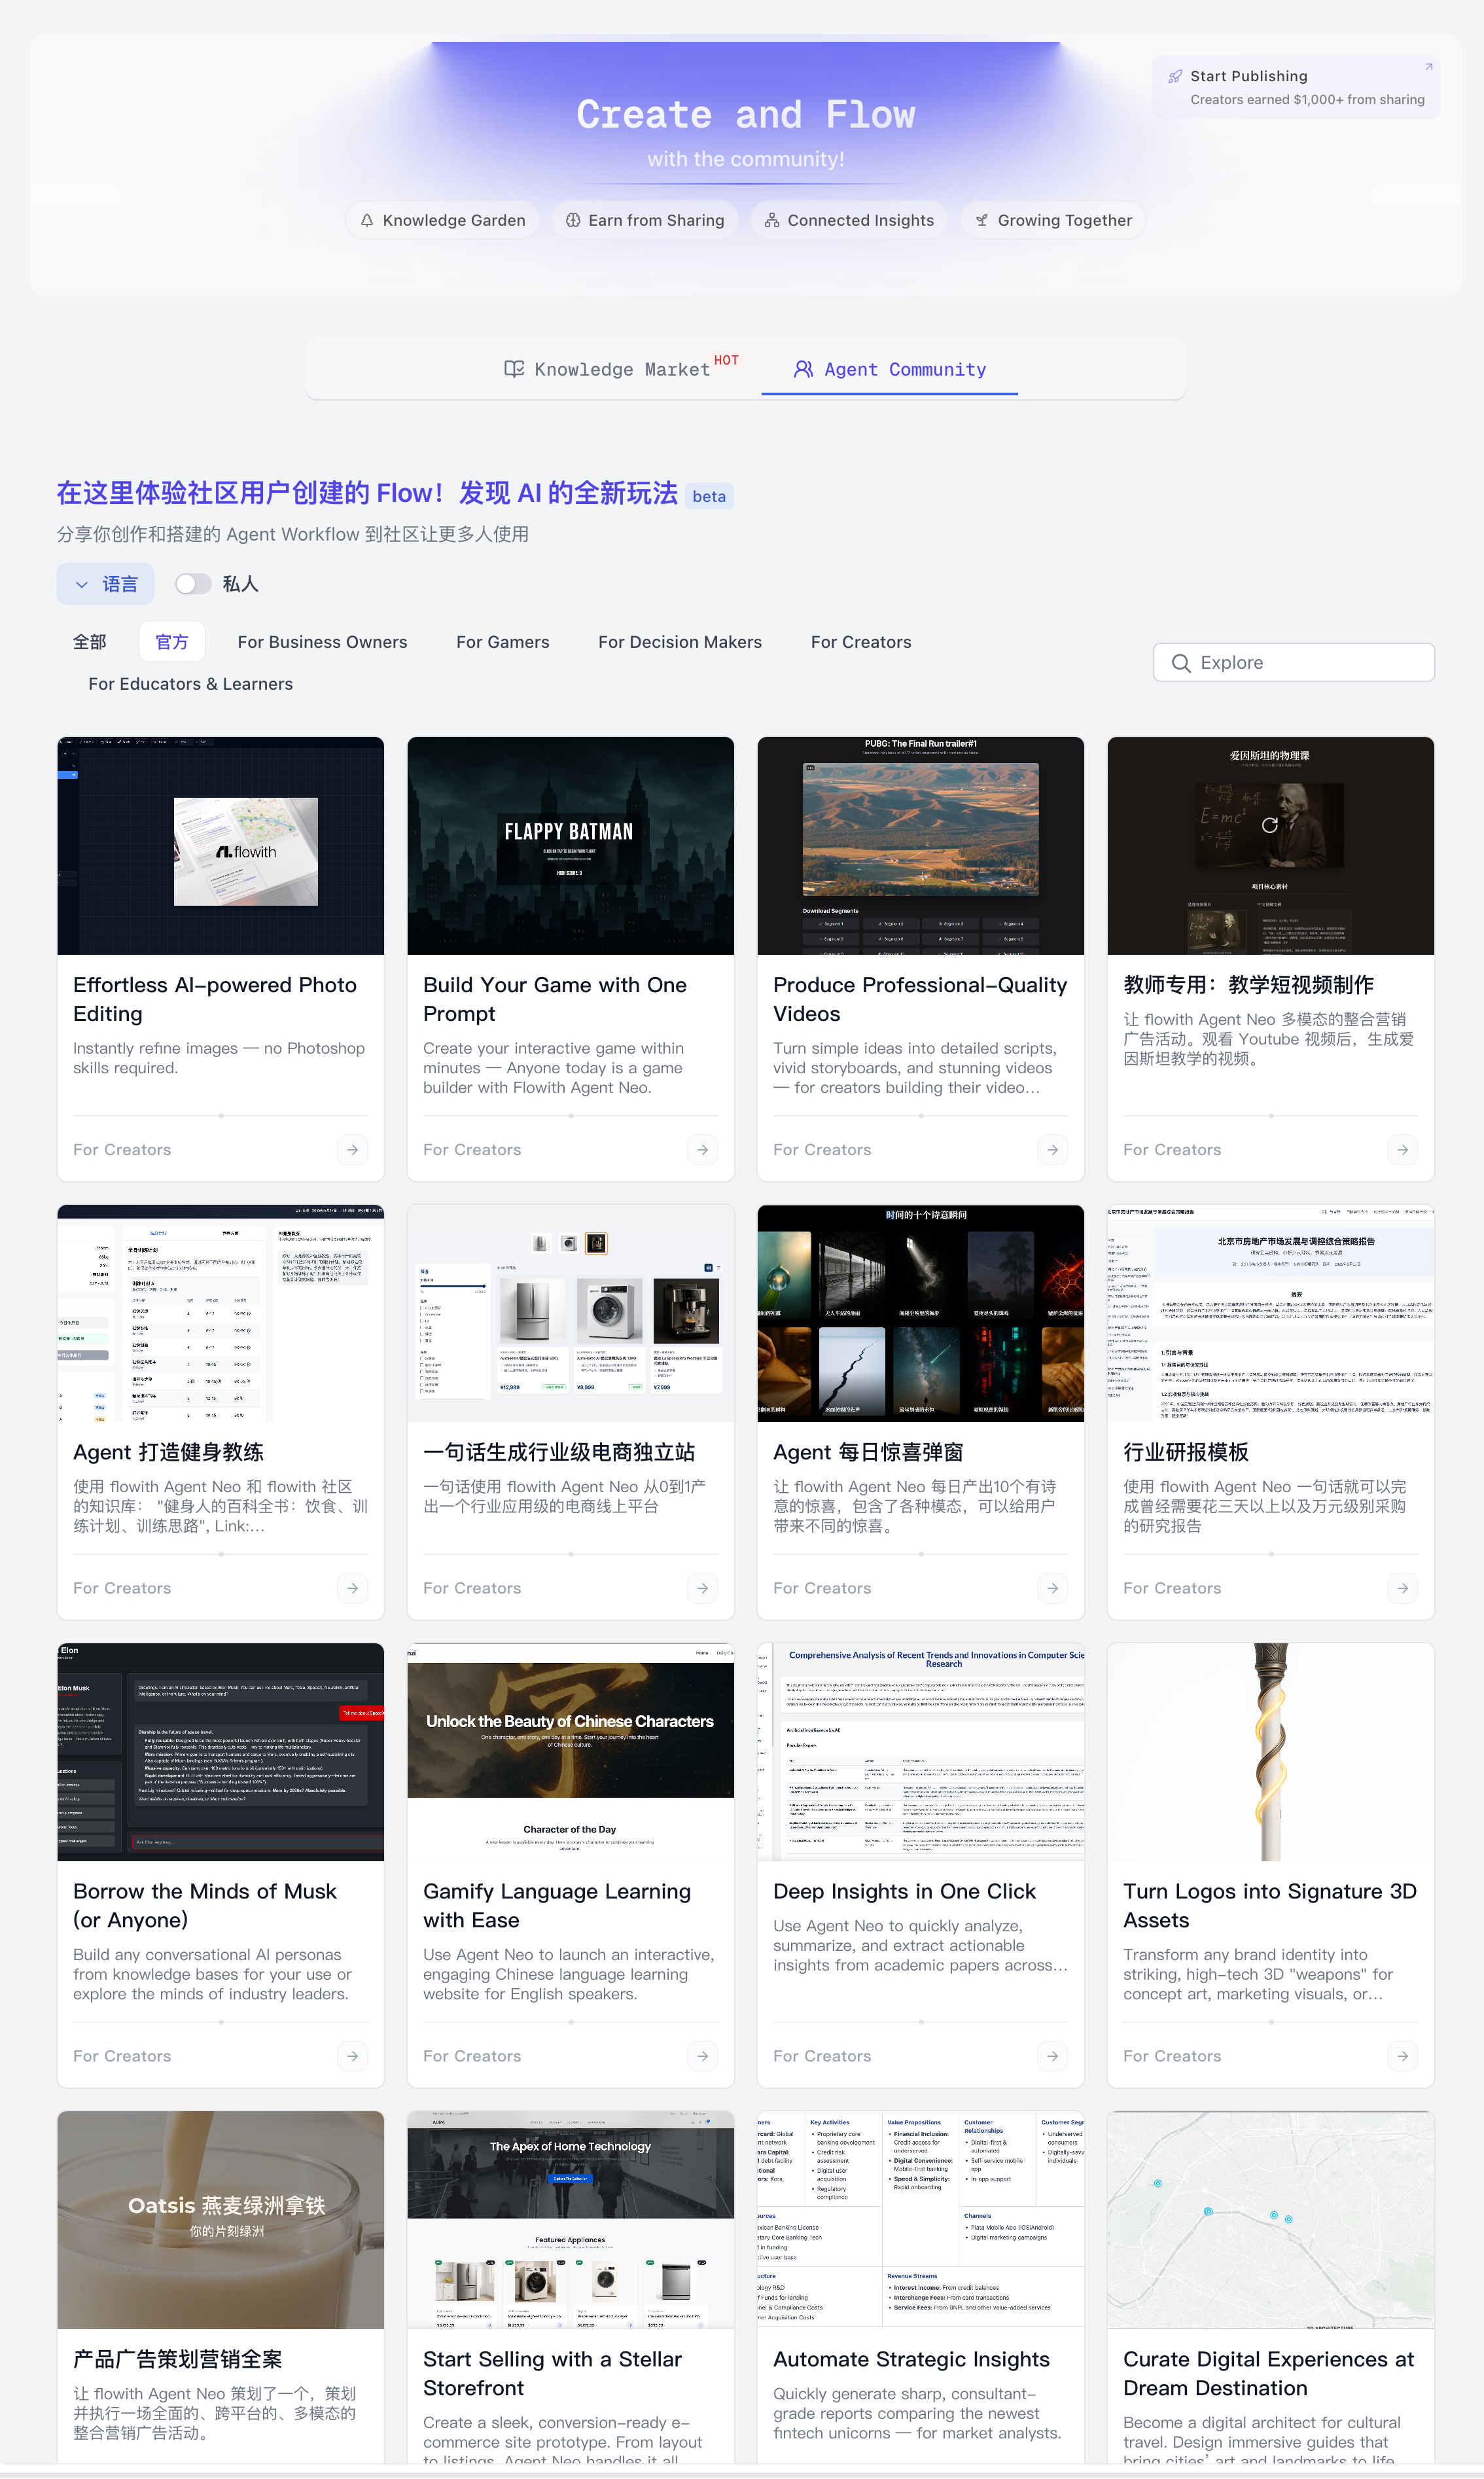Click arrow on Borrow the Minds of Musk card
The image size is (1484, 2479).
click(353, 2056)
